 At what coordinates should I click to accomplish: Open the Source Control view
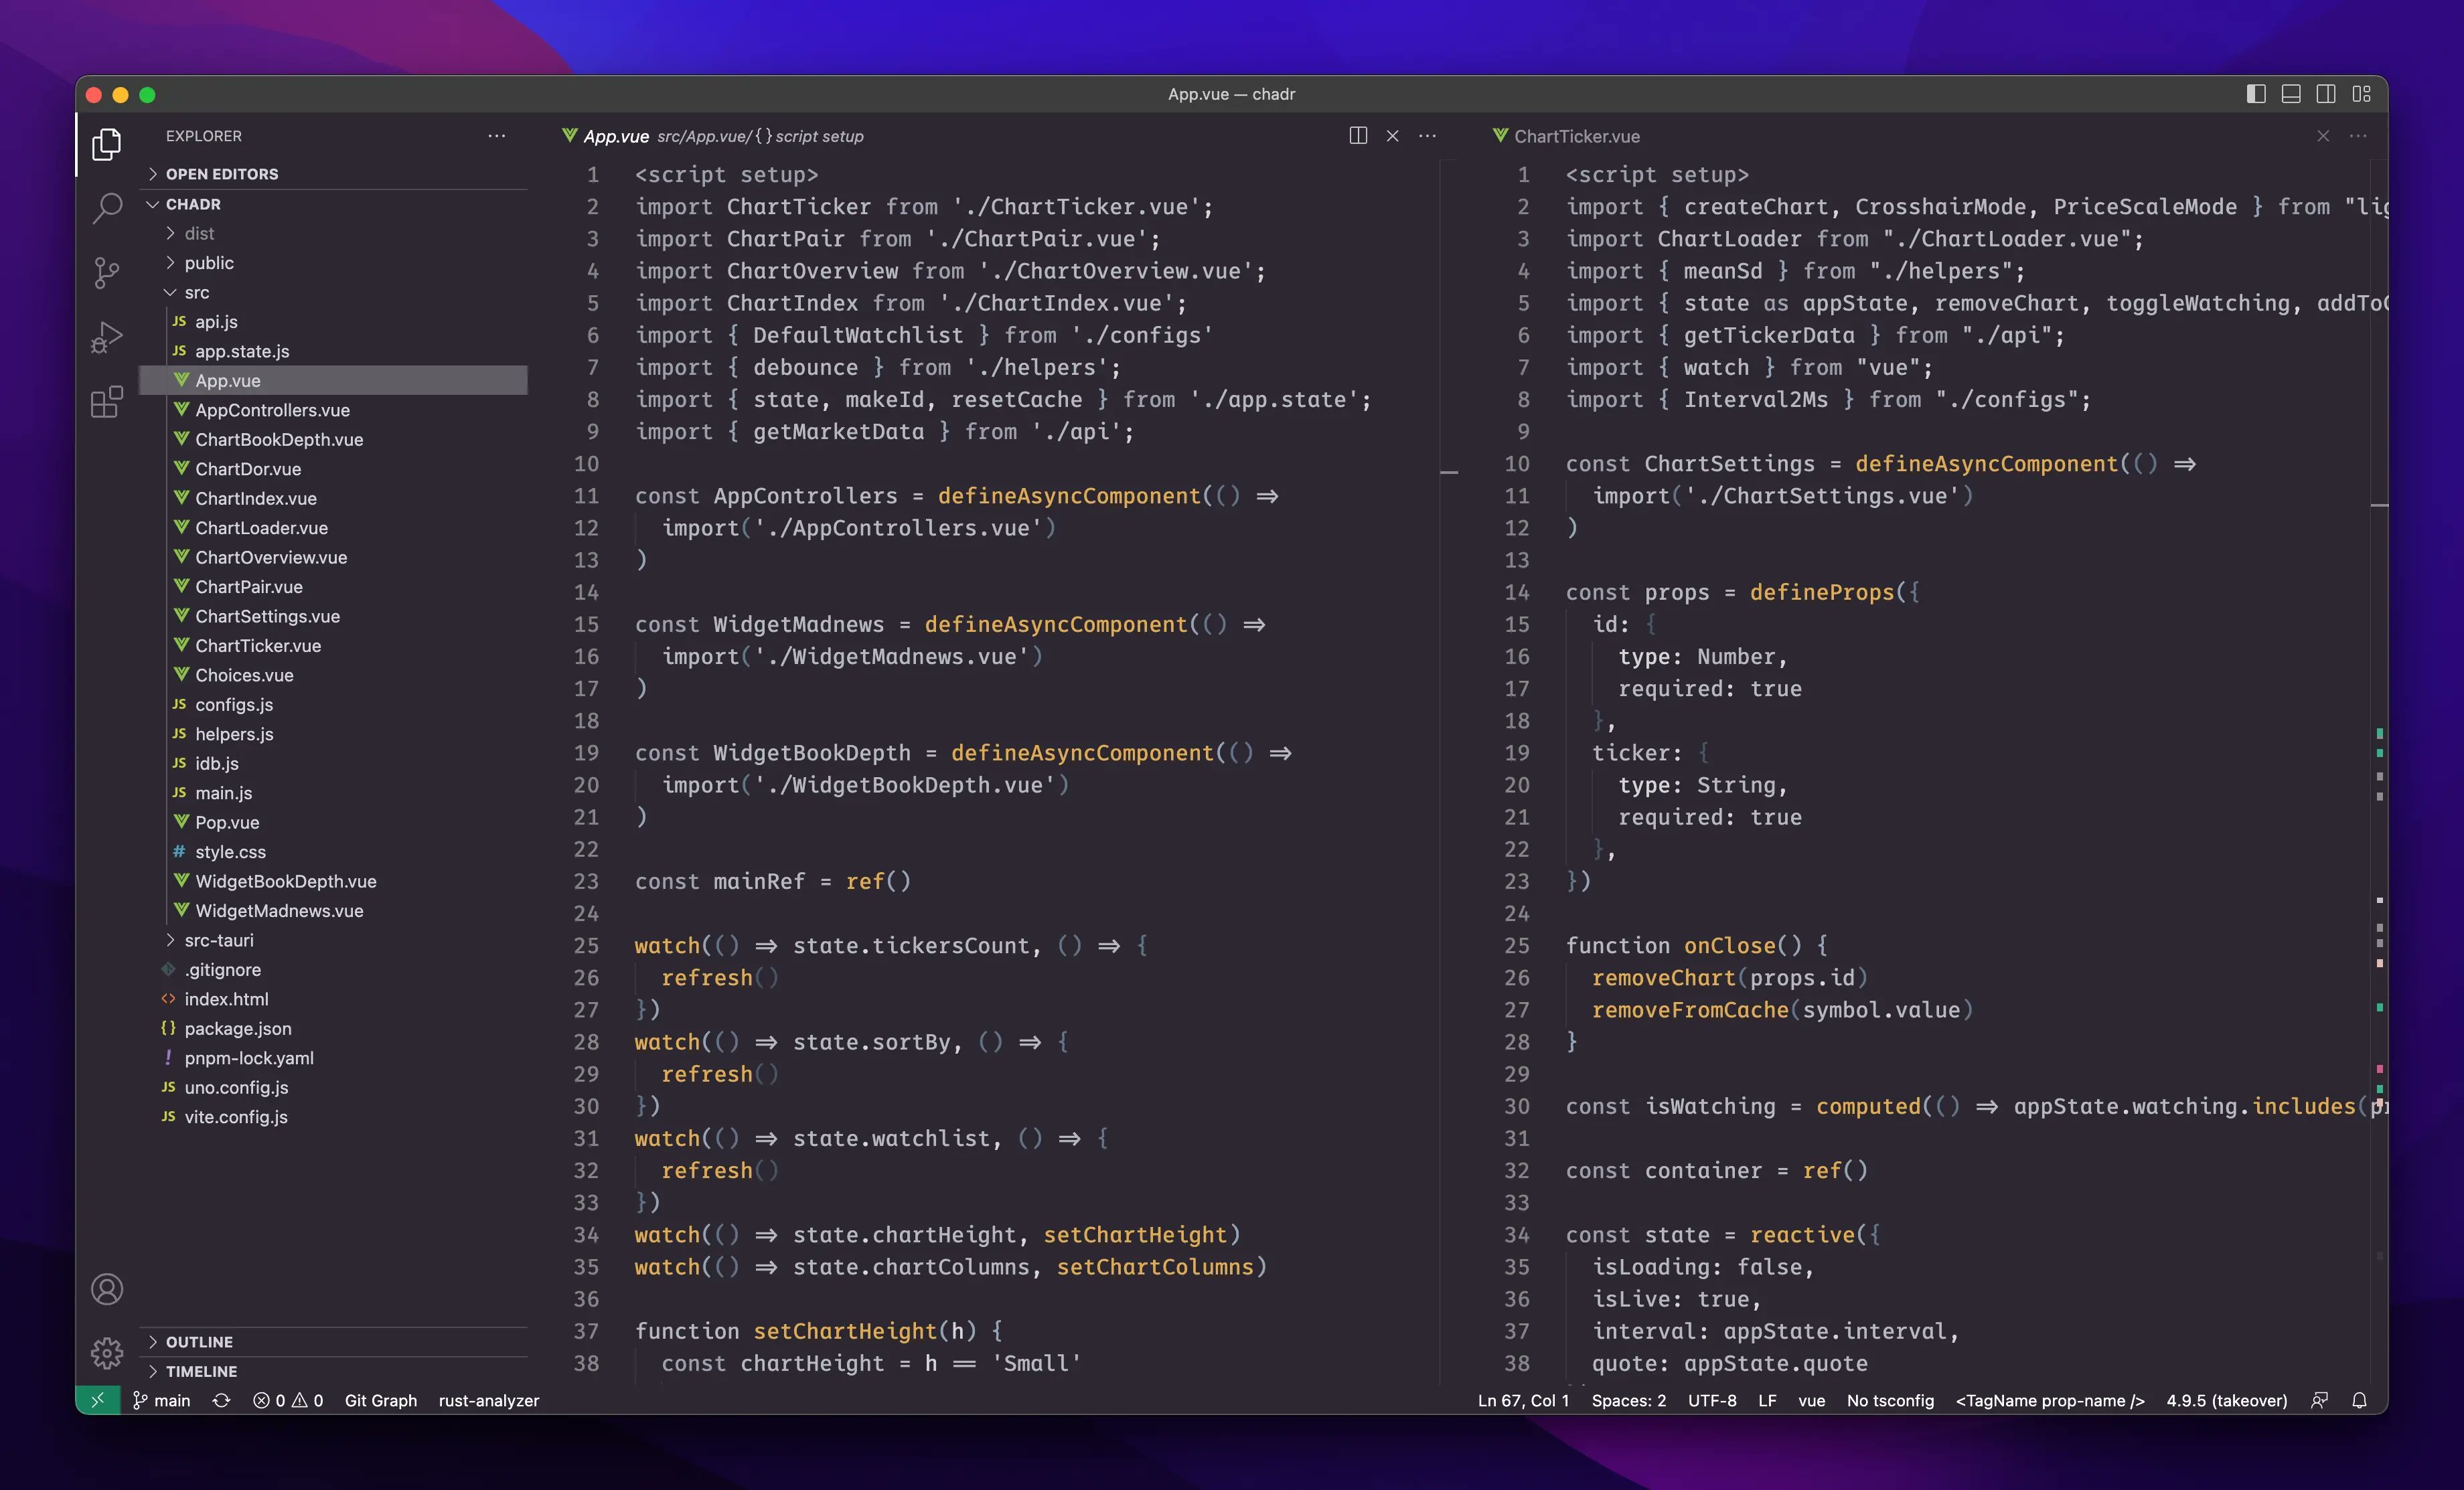point(107,272)
